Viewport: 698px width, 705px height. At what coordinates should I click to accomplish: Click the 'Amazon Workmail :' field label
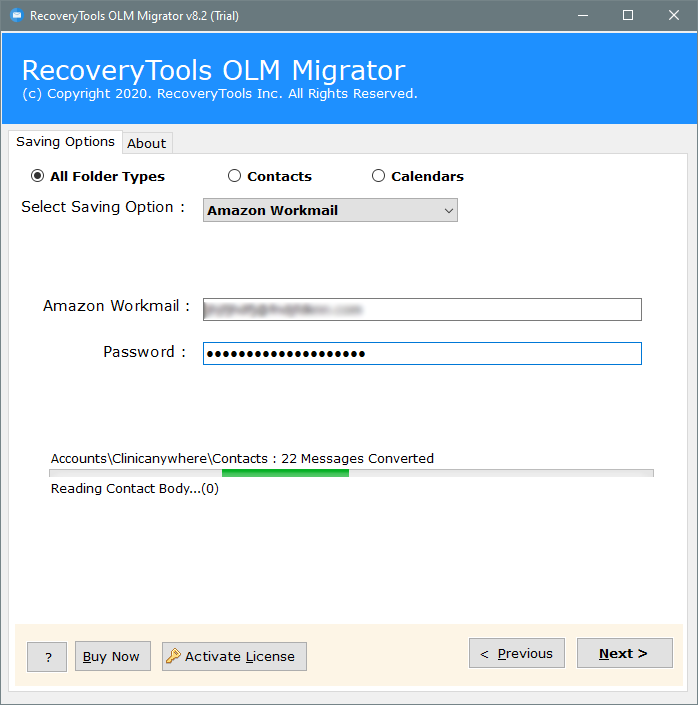point(116,306)
